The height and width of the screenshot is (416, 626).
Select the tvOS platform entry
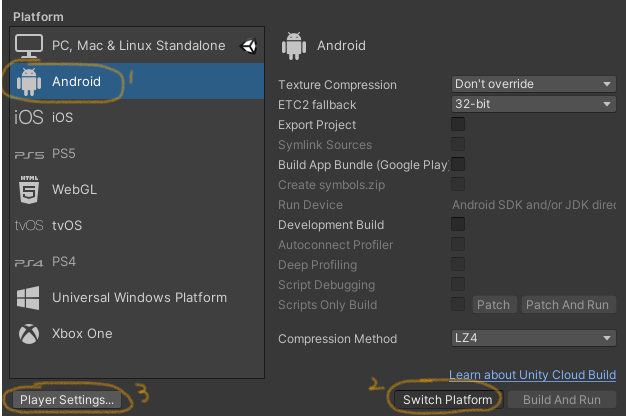tap(137, 225)
